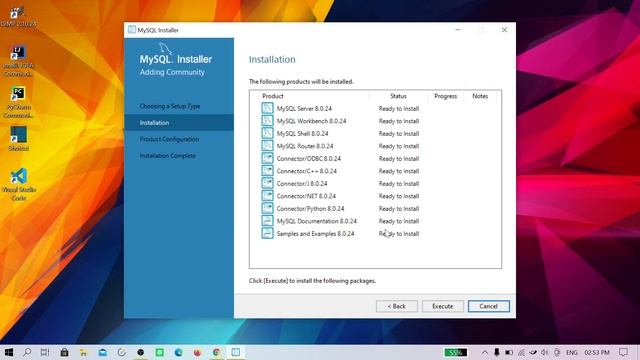Click the Connector/J 8.0.24 product icon

coord(267,183)
